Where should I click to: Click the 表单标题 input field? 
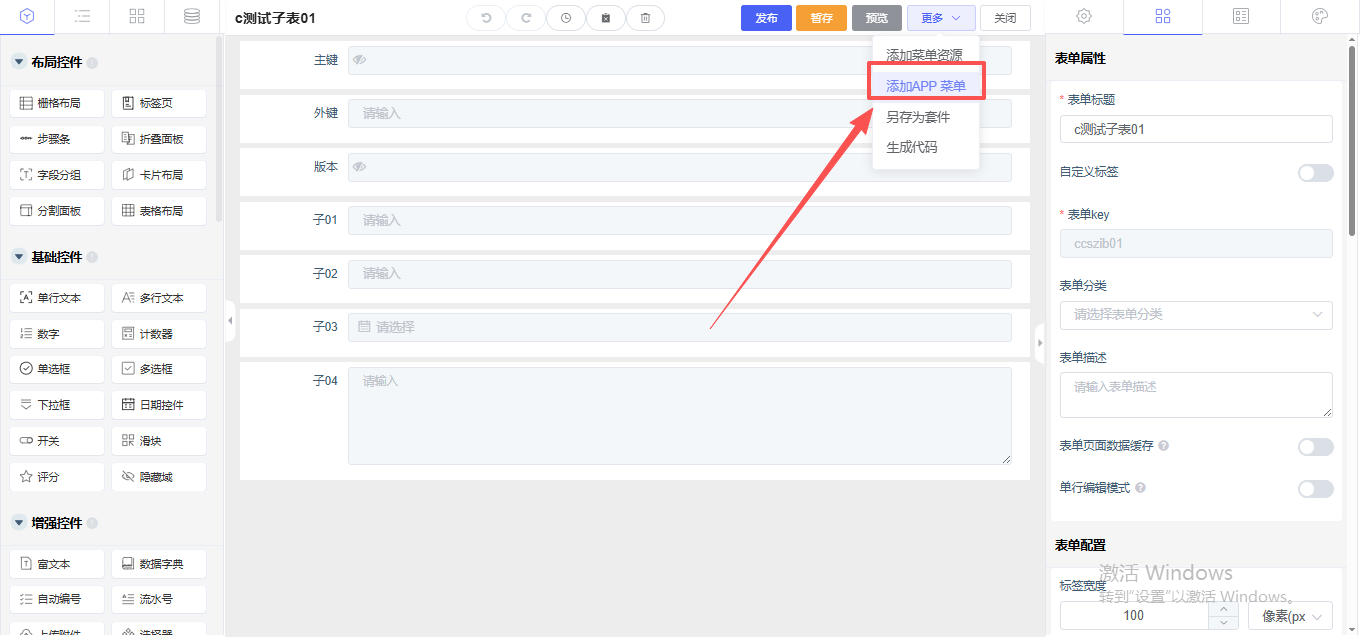1196,129
